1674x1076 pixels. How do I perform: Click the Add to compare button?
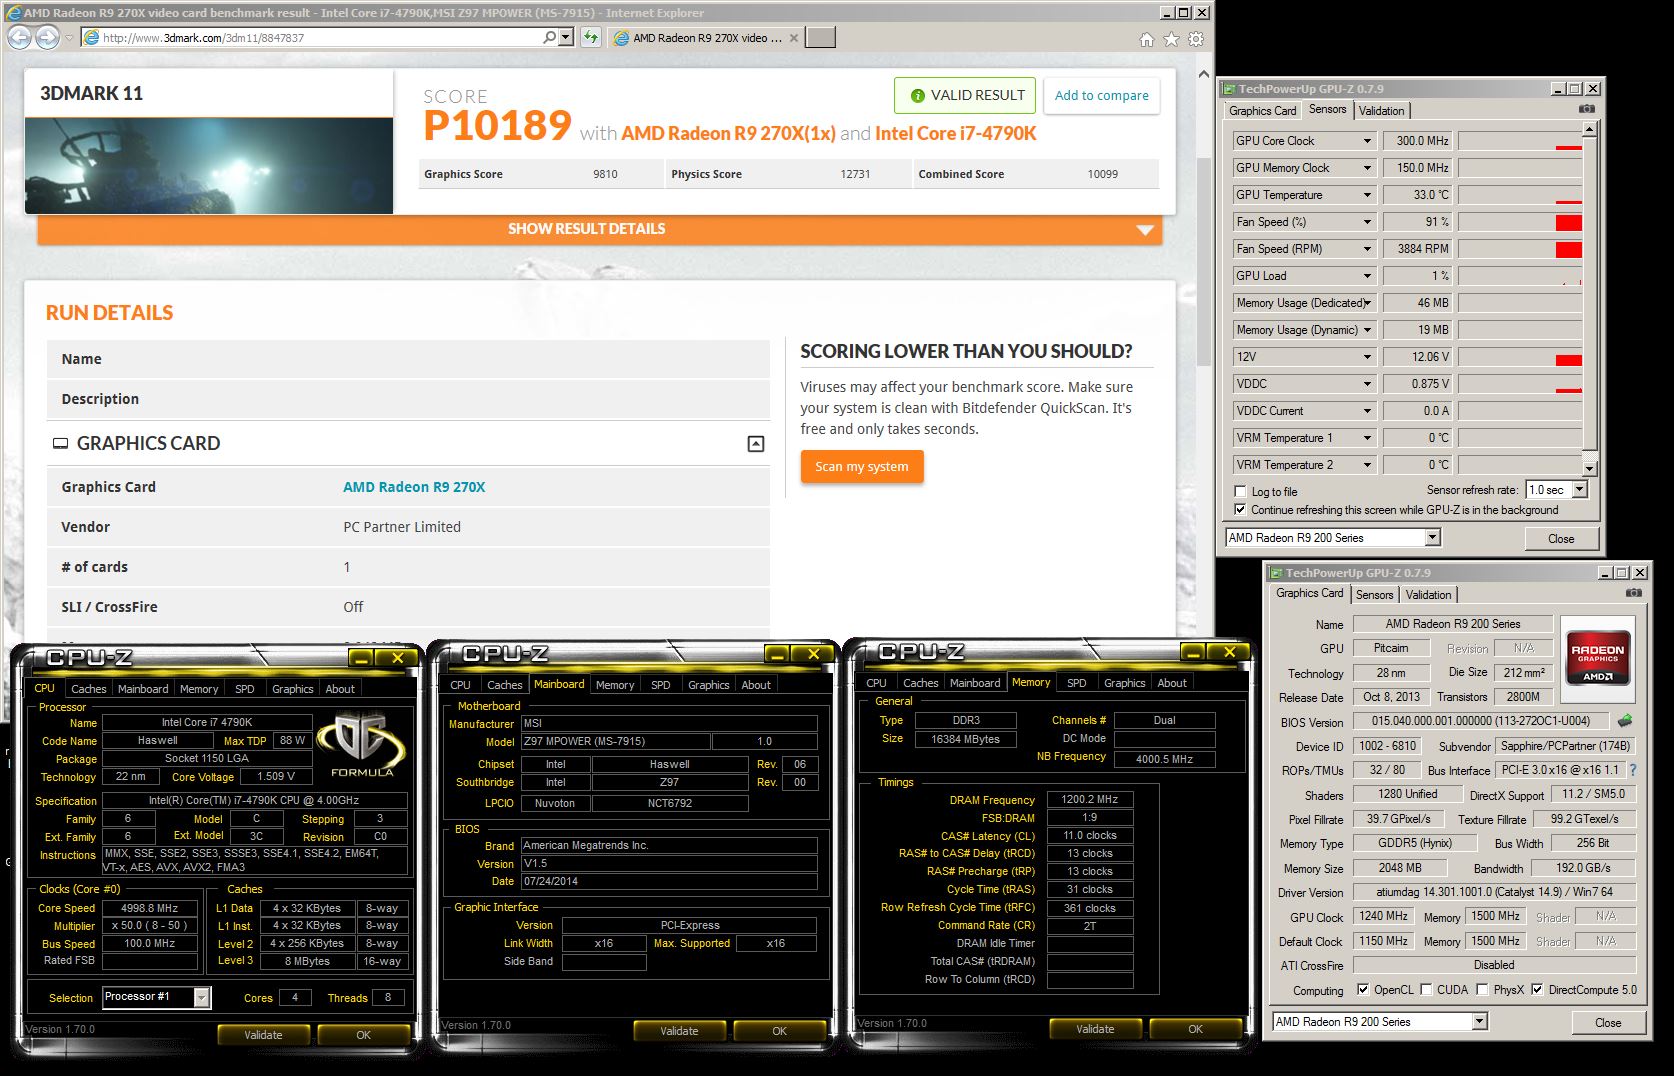click(1101, 96)
